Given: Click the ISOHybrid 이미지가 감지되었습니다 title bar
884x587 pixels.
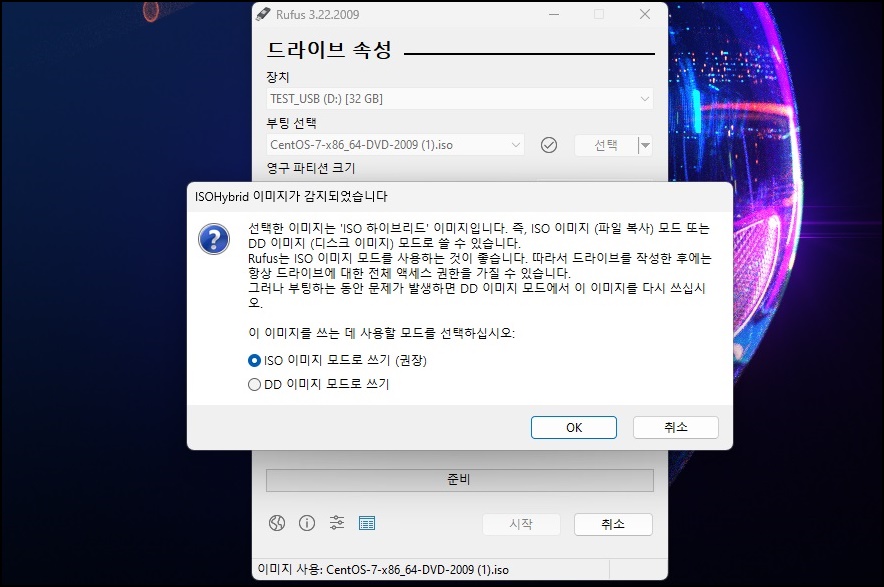Looking at the screenshot, I should pyautogui.click(x=459, y=196).
